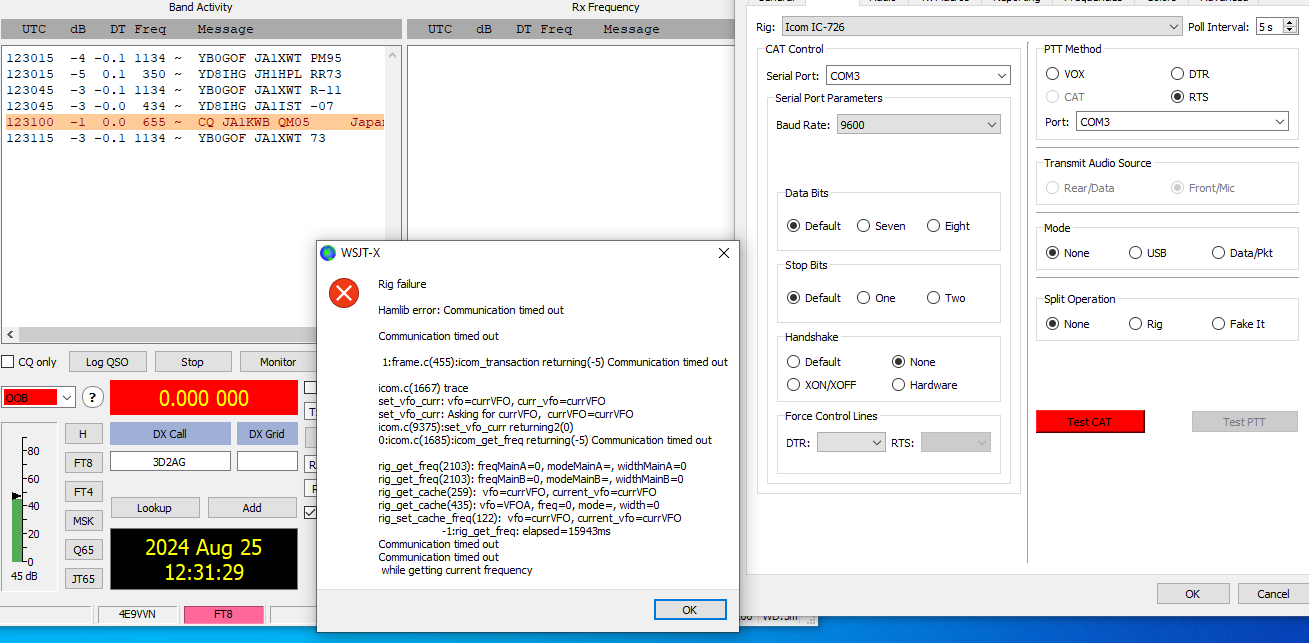Select the CQ JA1KWB QM05 row
Image resolution: width=1309 pixels, height=643 pixels.
pyautogui.click(x=193, y=122)
